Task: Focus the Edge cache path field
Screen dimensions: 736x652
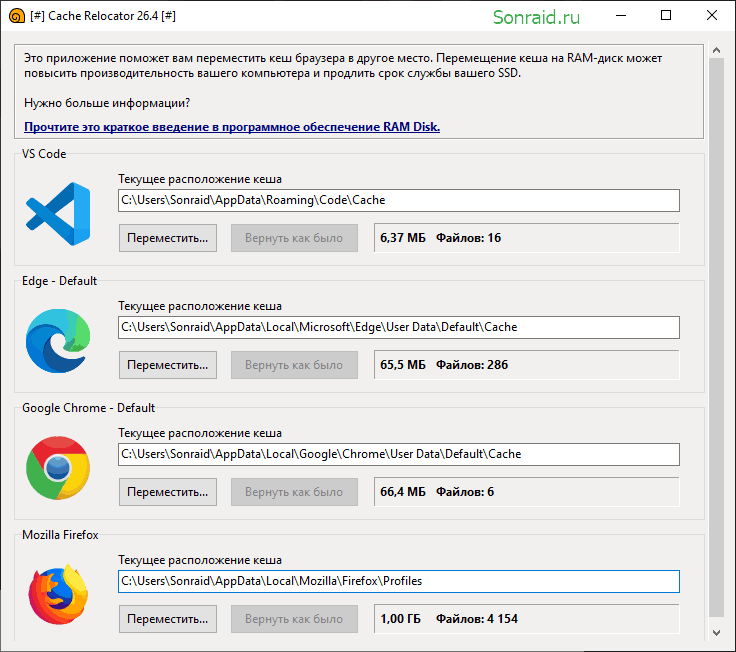Action: pos(399,327)
